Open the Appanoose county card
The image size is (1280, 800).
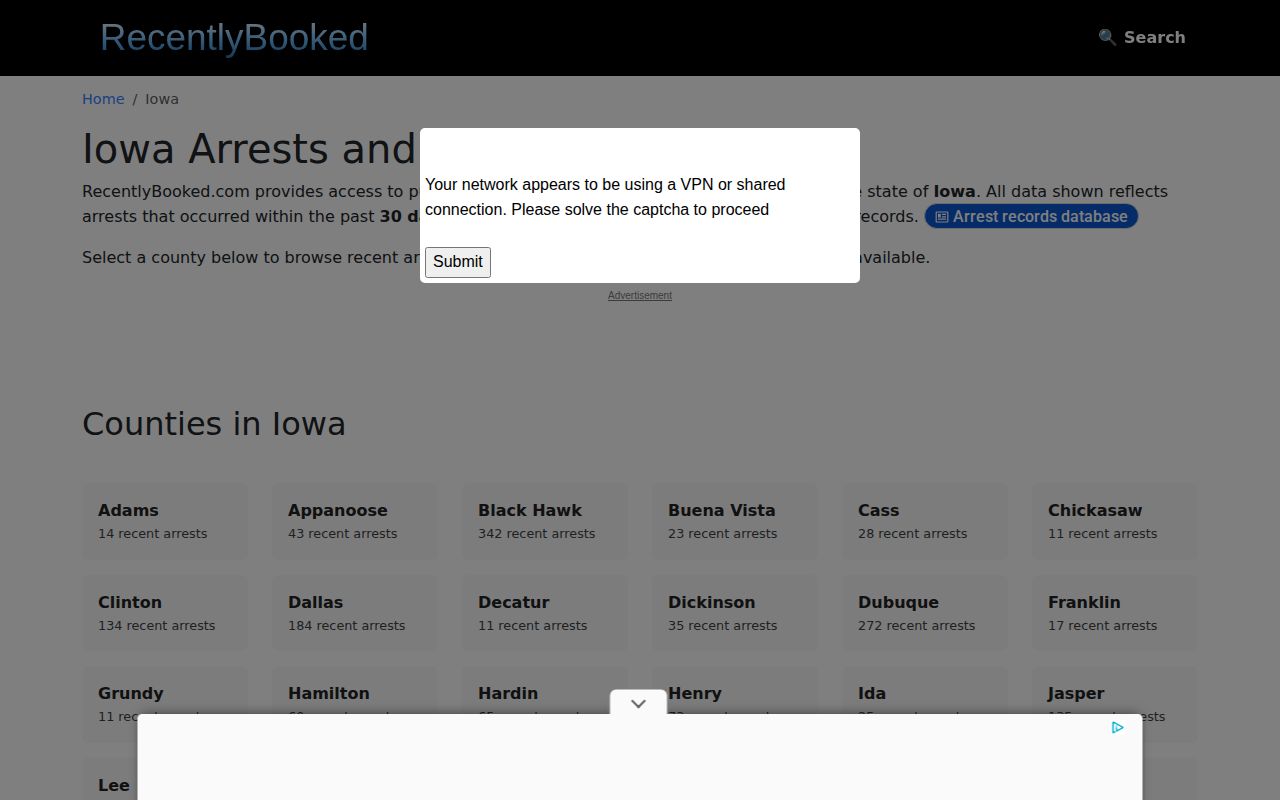tap(355, 520)
